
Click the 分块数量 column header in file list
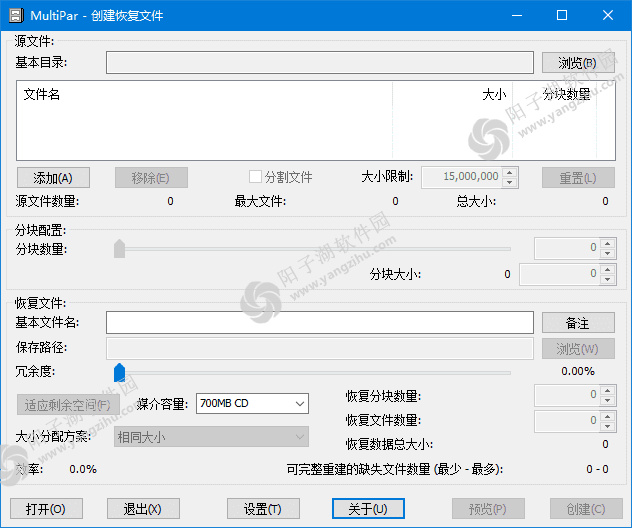point(566,94)
